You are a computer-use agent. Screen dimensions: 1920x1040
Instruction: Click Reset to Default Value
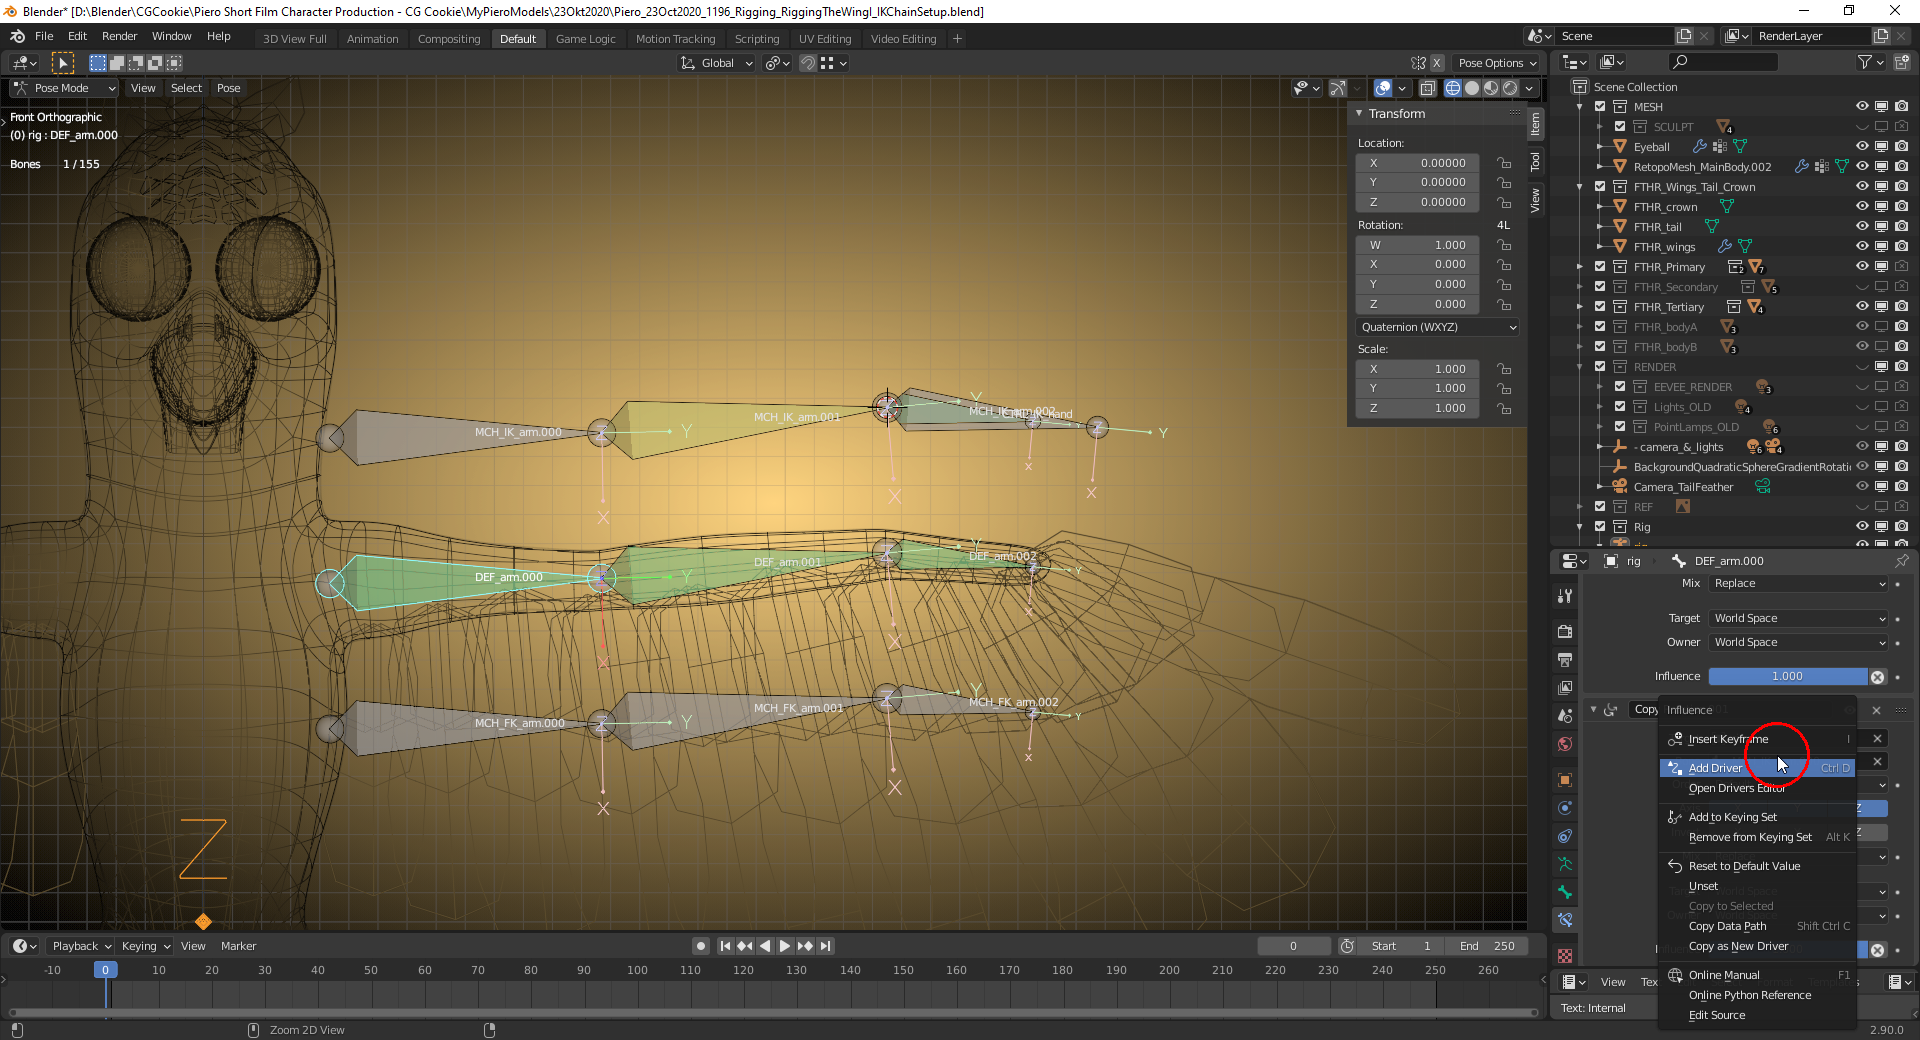pyautogui.click(x=1744, y=865)
